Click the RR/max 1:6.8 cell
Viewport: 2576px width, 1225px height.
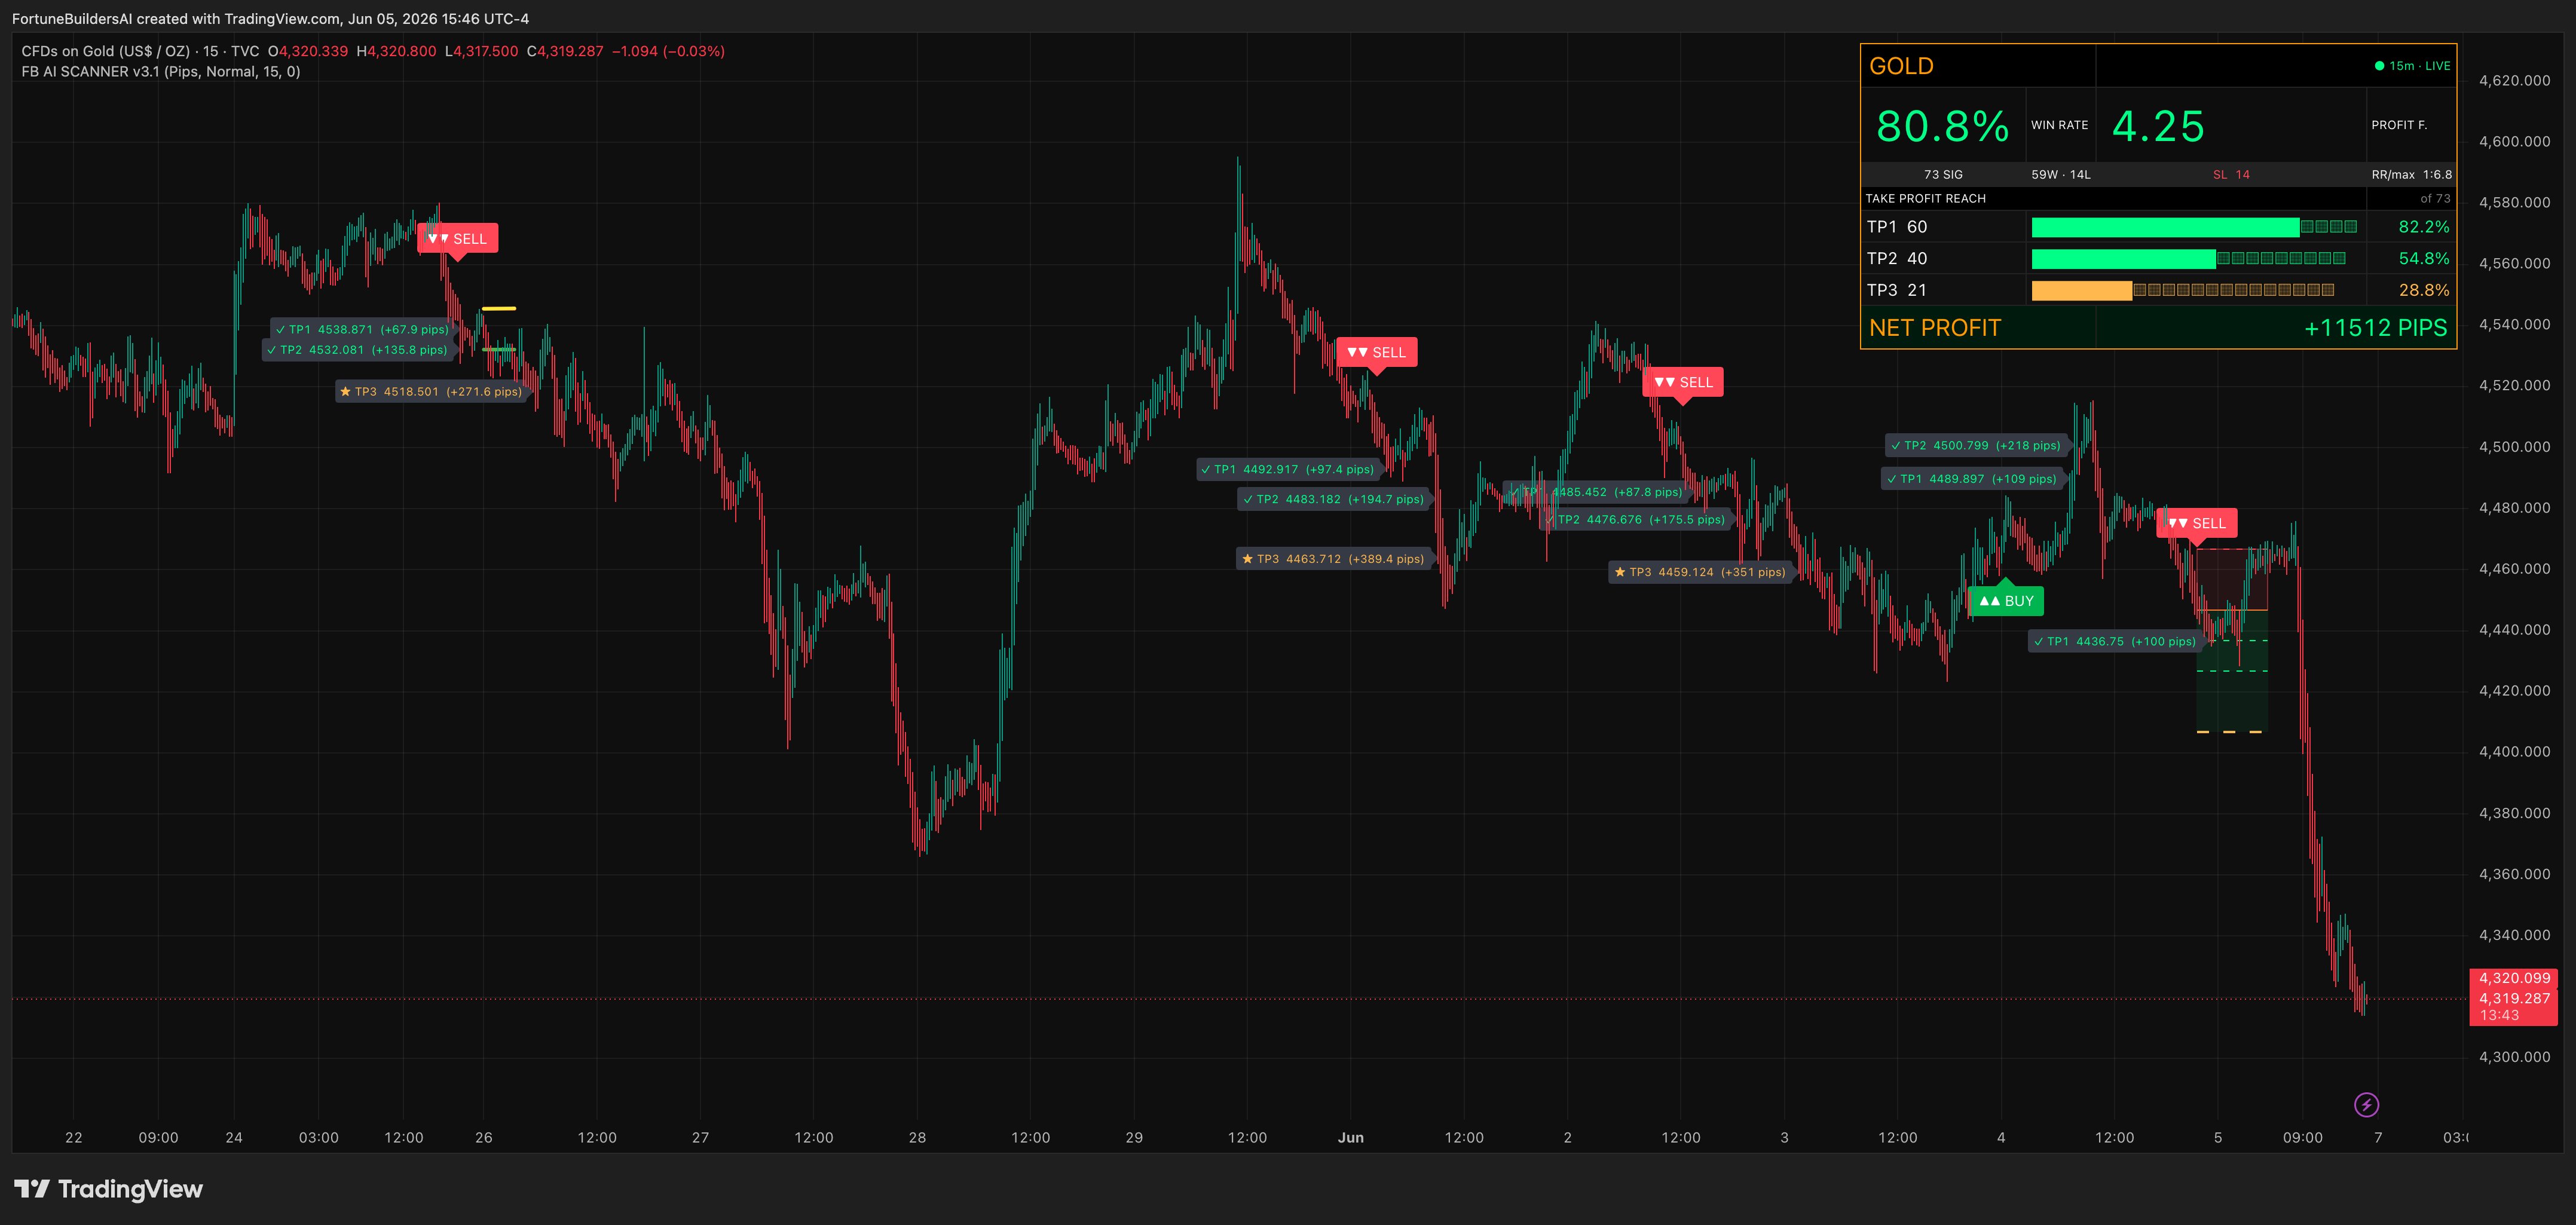click(2411, 175)
